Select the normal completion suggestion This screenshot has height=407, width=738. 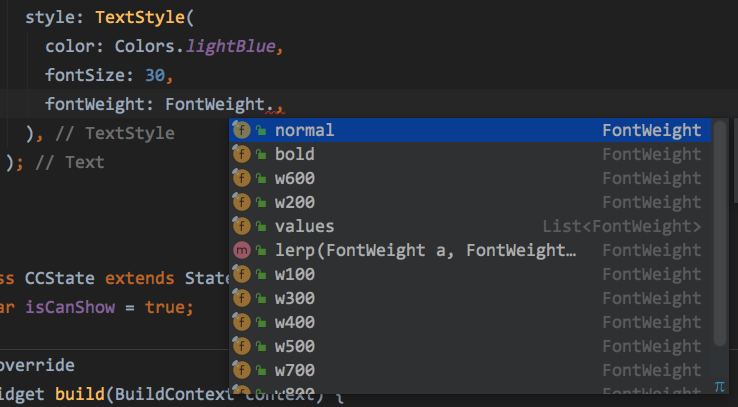[x=304, y=131]
